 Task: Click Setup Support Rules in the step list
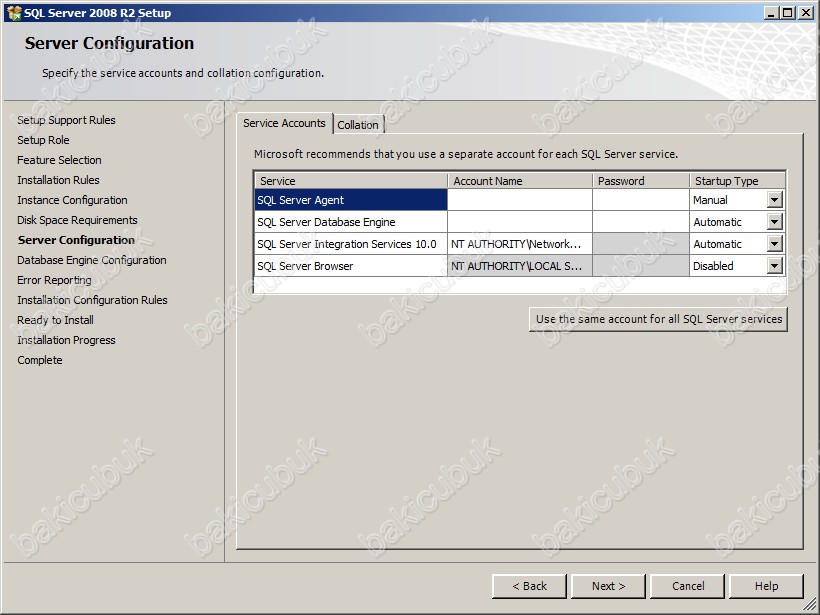[x=66, y=120]
